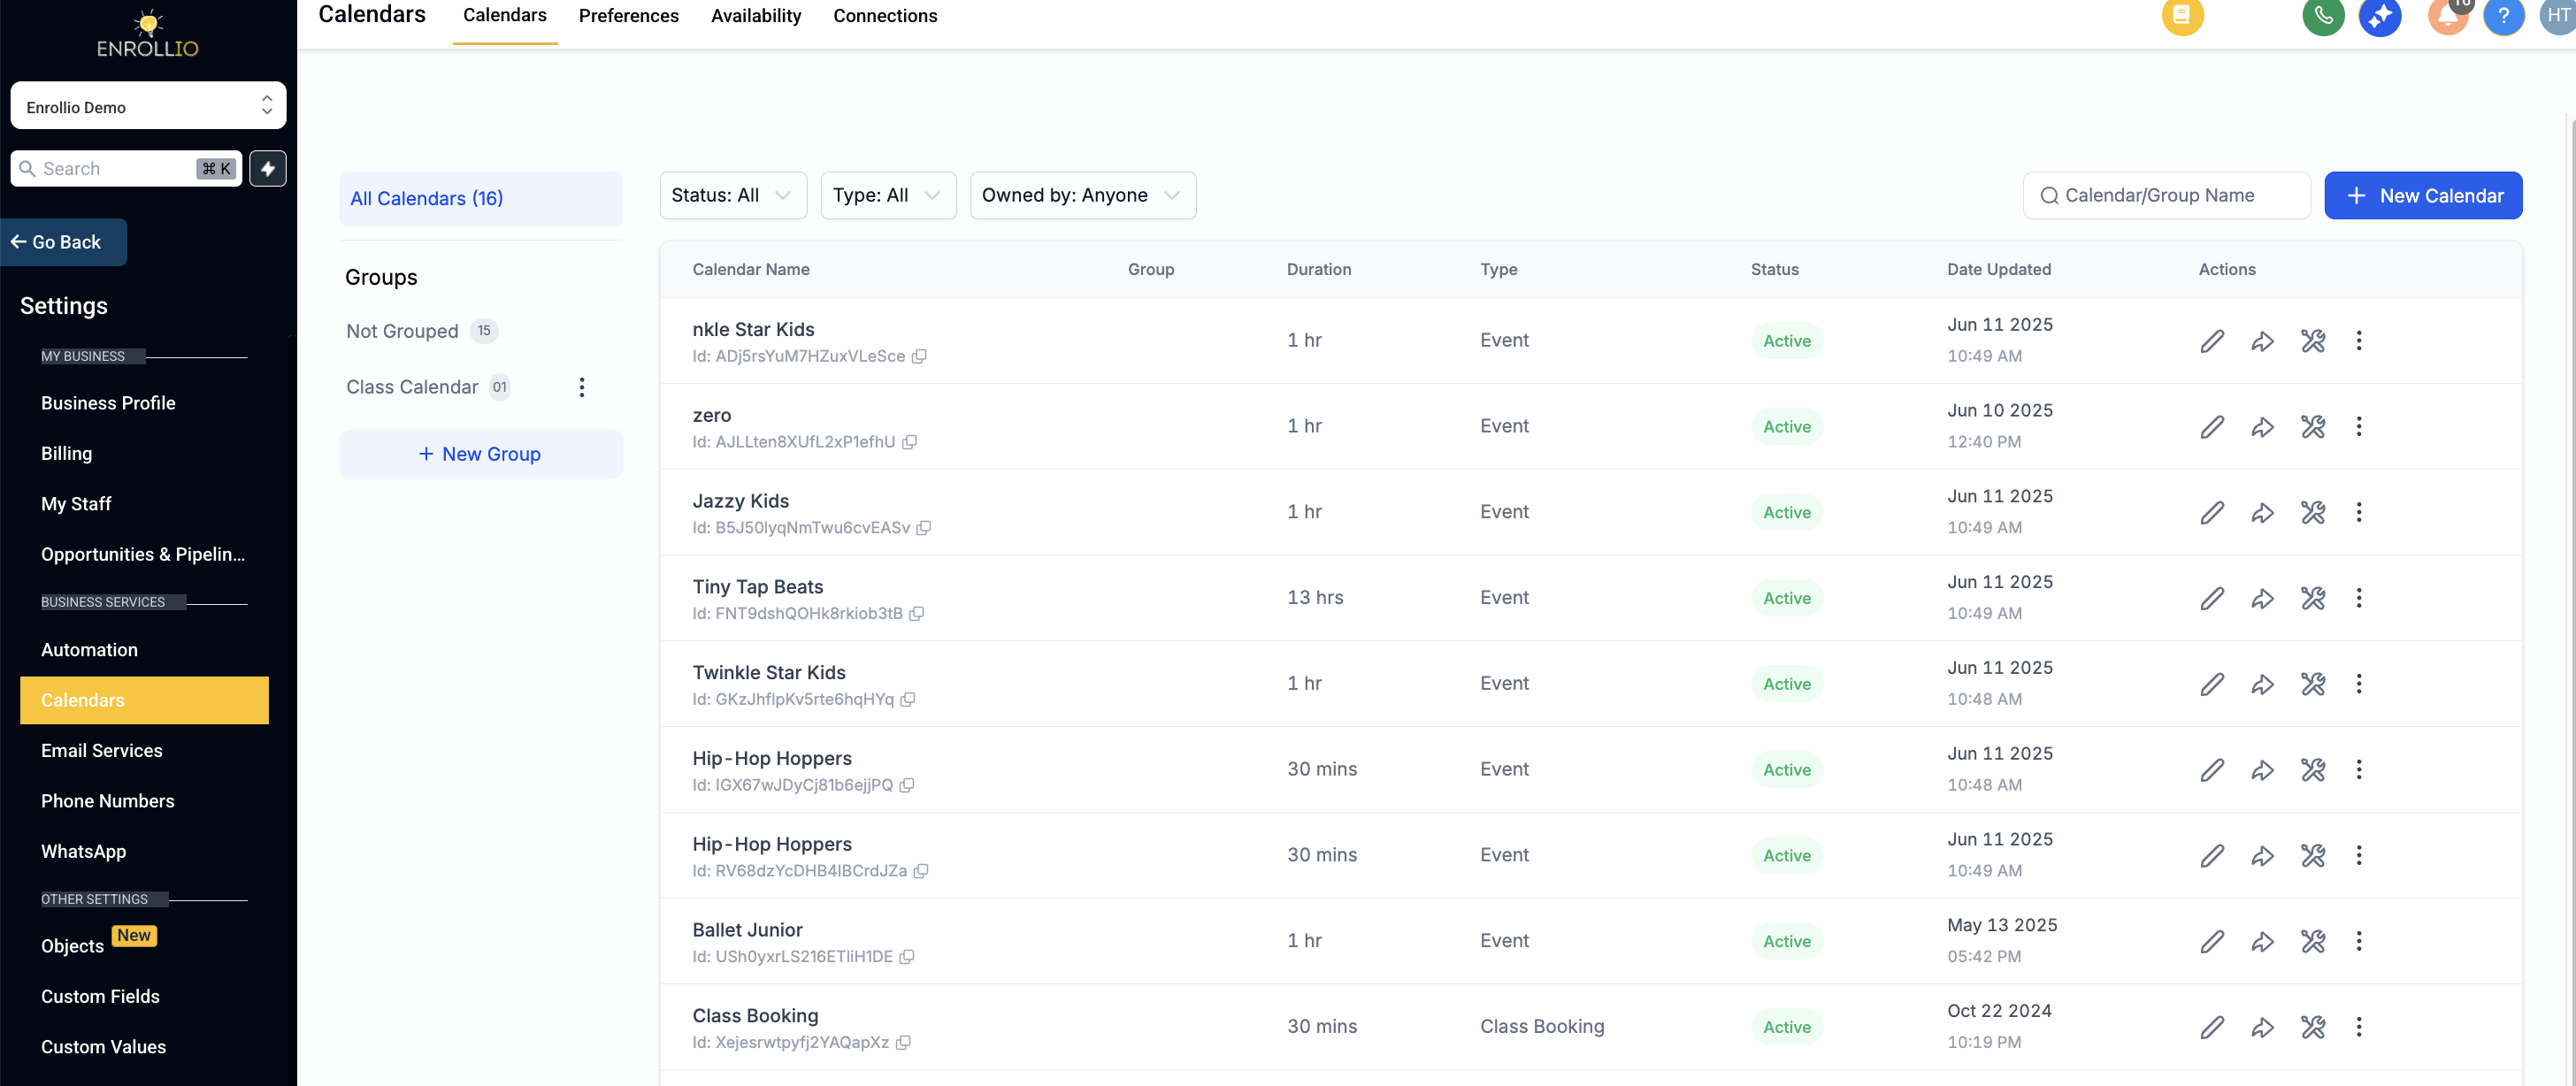Open My Staff settings
The width and height of the screenshot is (2576, 1086).
point(76,504)
